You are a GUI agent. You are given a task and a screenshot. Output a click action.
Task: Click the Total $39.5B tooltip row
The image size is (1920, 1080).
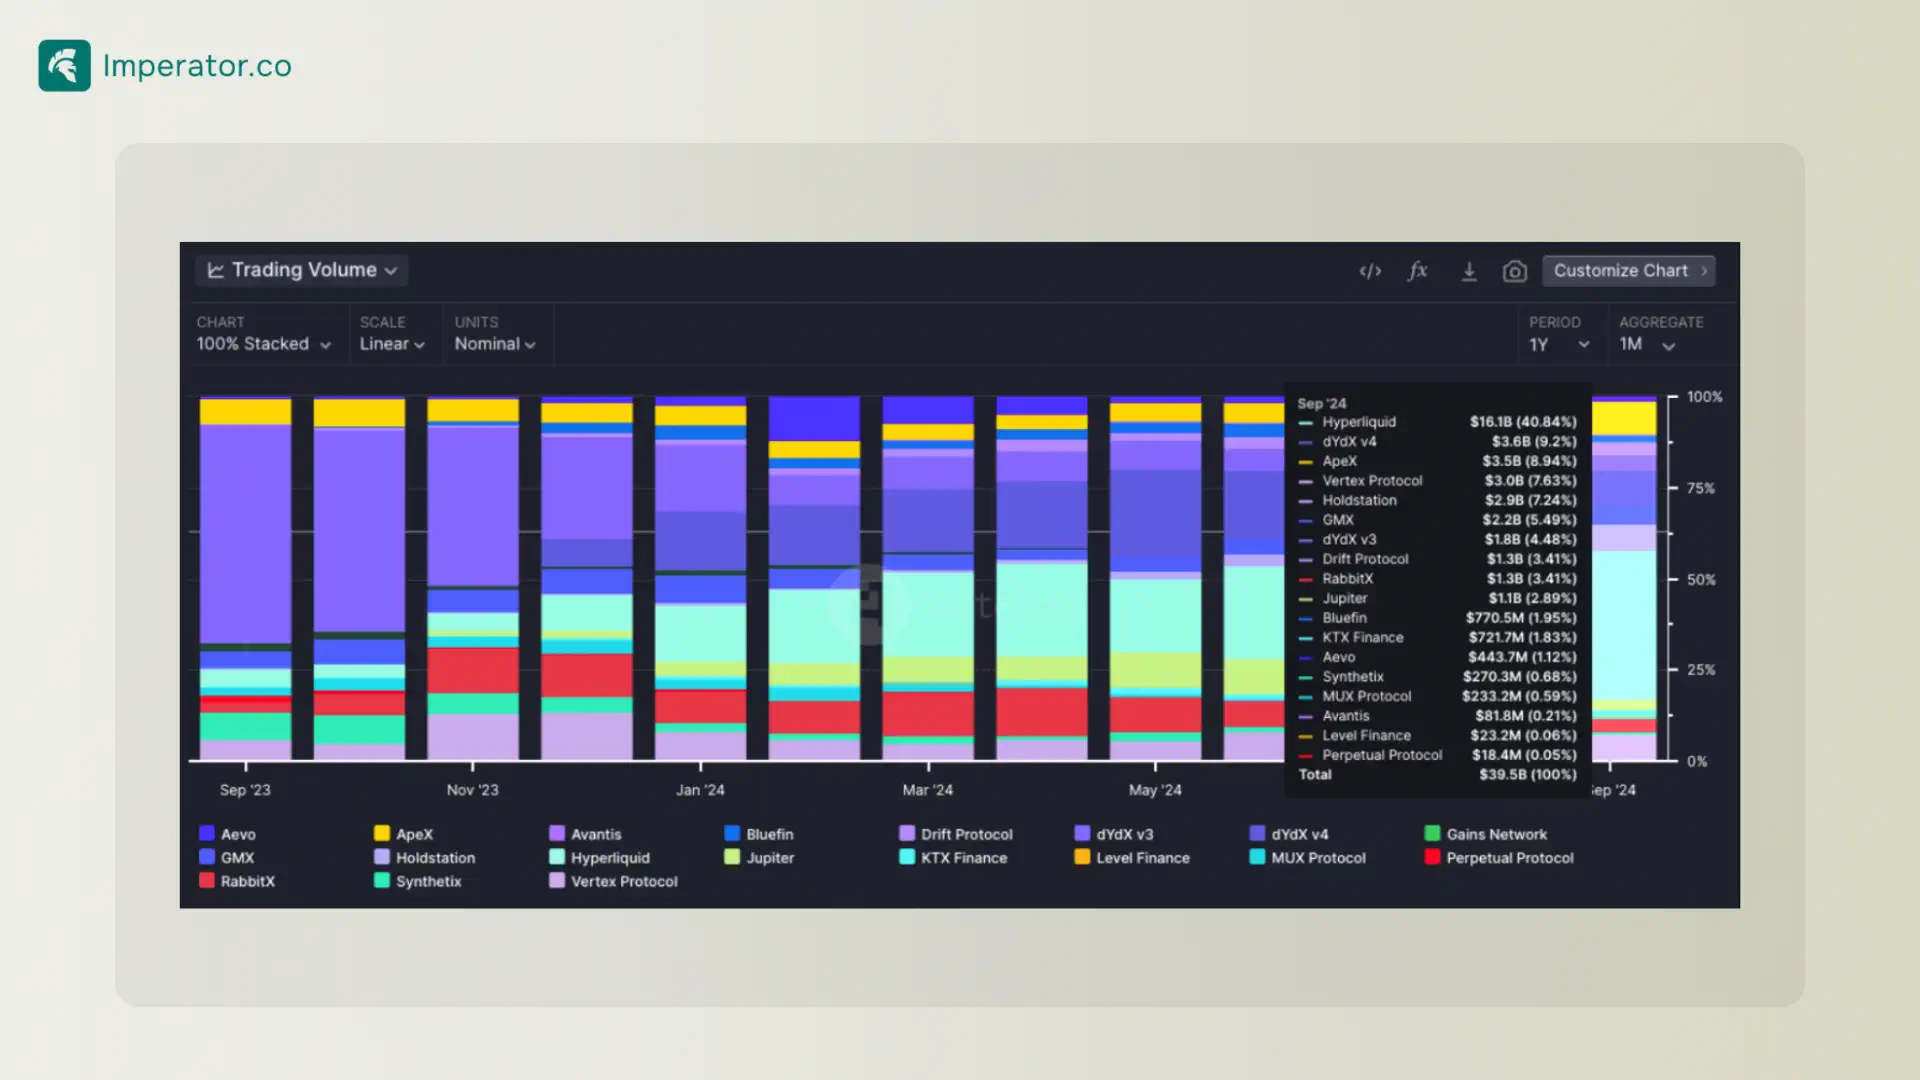[x=1437, y=775]
